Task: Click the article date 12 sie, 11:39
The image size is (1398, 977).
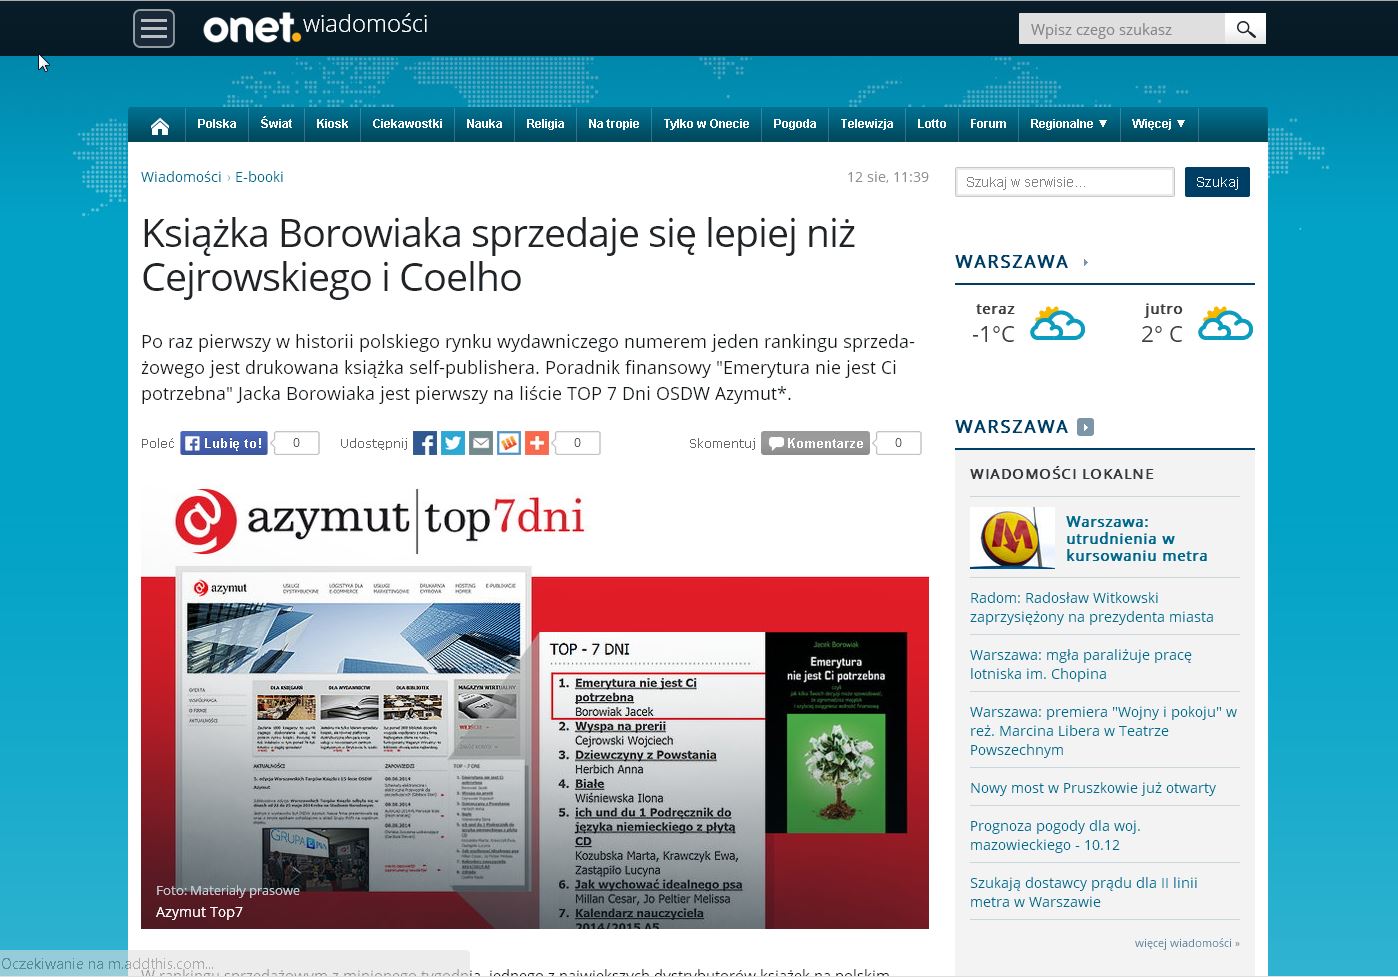Action: pos(888,177)
